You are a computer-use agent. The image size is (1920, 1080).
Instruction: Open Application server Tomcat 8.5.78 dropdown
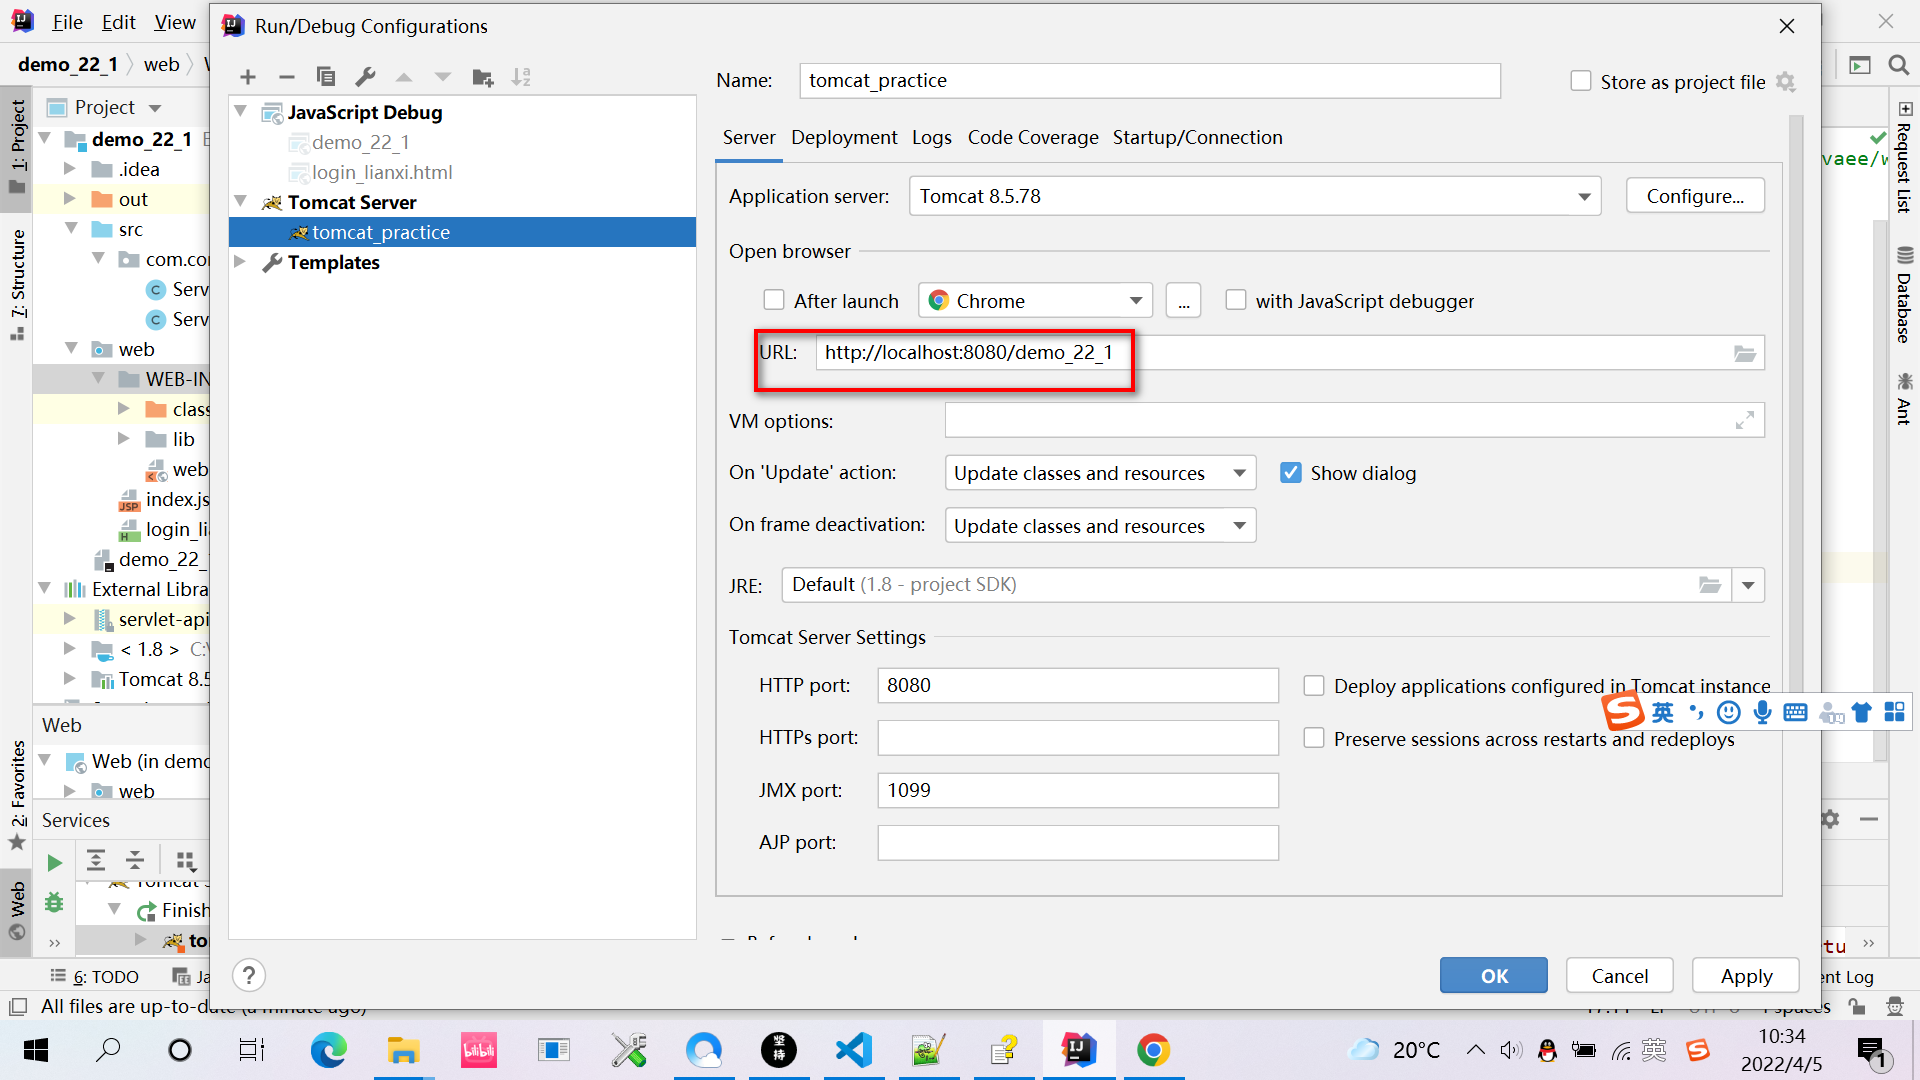point(1254,196)
